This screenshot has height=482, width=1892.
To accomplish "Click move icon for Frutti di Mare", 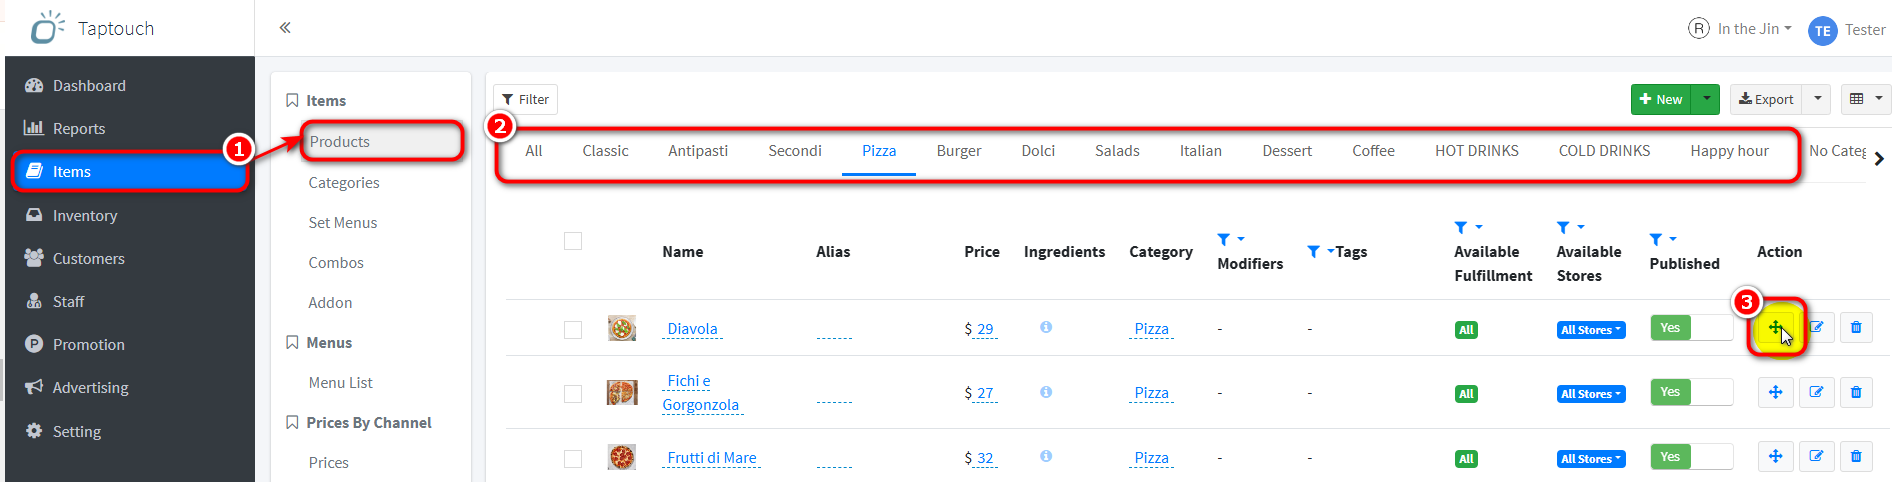I will [x=1775, y=457].
